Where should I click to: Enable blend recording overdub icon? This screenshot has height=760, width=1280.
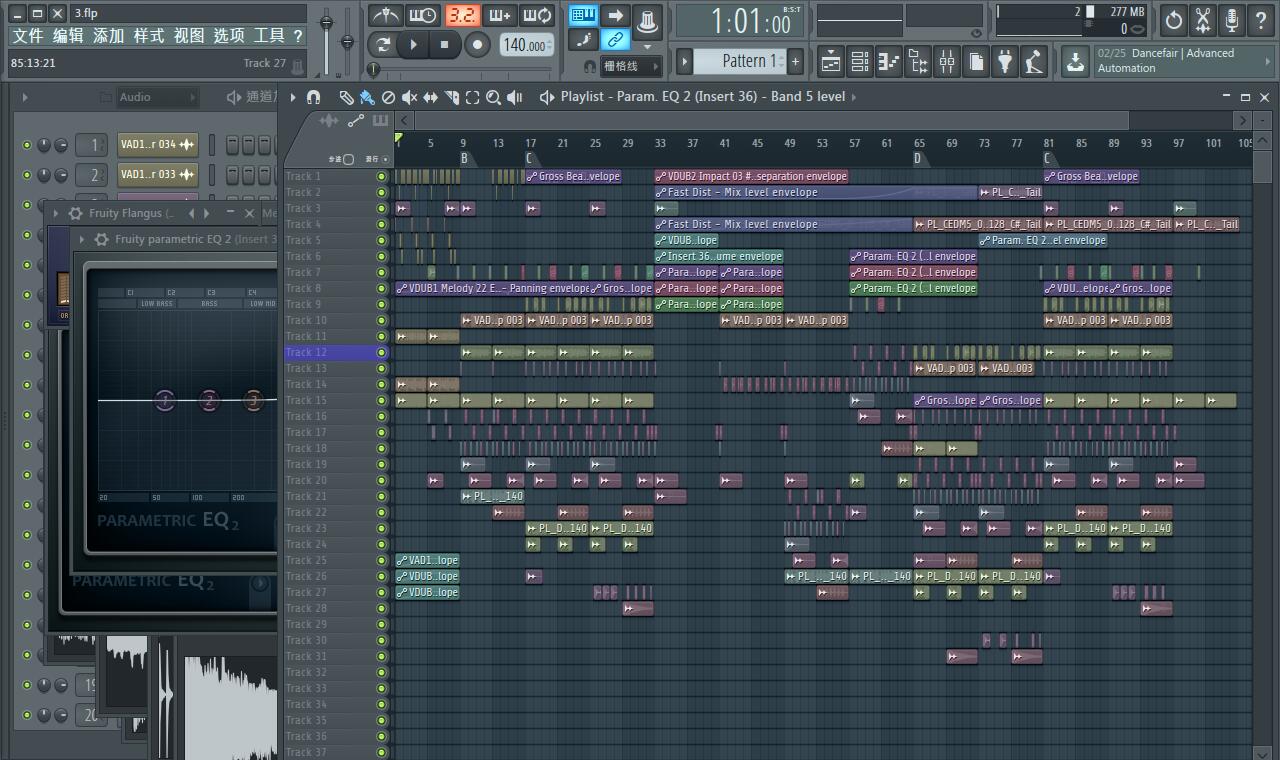[500, 15]
